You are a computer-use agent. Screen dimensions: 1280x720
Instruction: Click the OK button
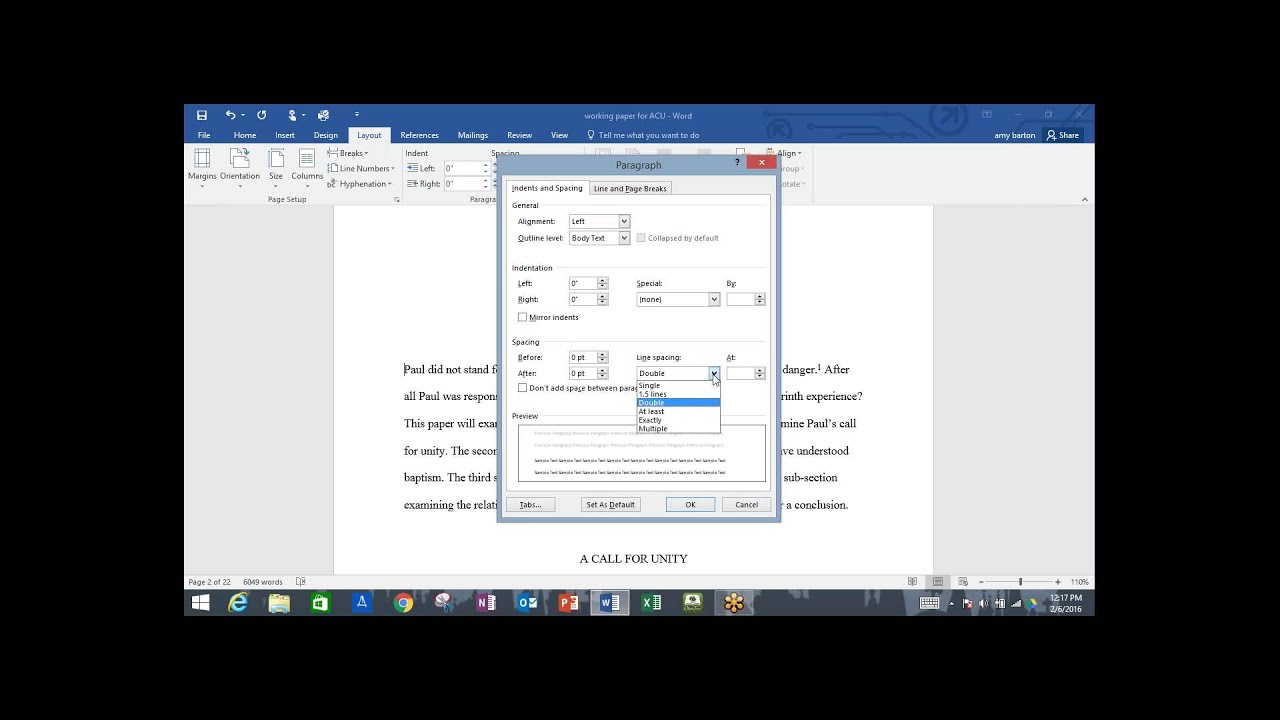(x=690, y=504)
